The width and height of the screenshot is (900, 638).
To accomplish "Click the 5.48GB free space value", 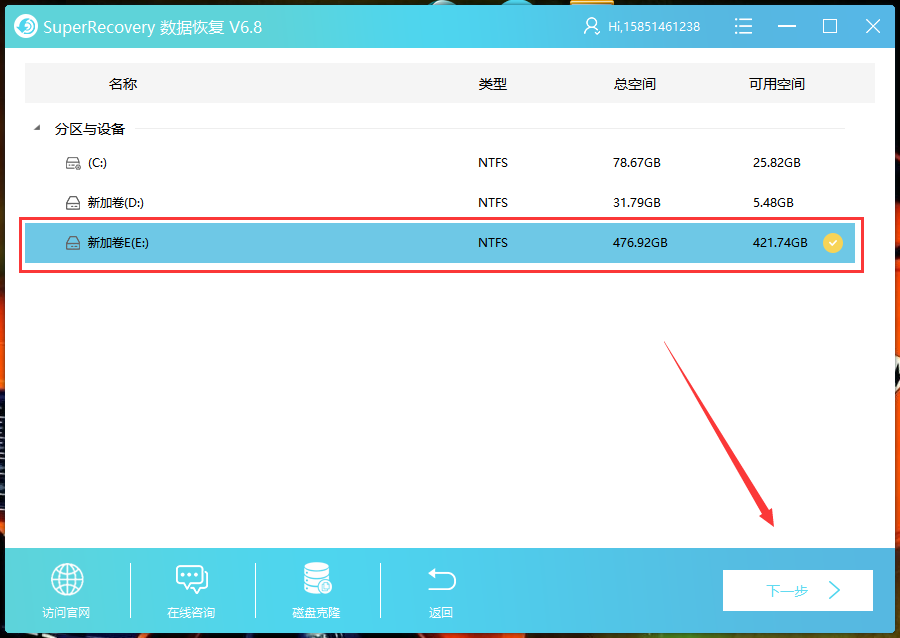I will 773,203.
